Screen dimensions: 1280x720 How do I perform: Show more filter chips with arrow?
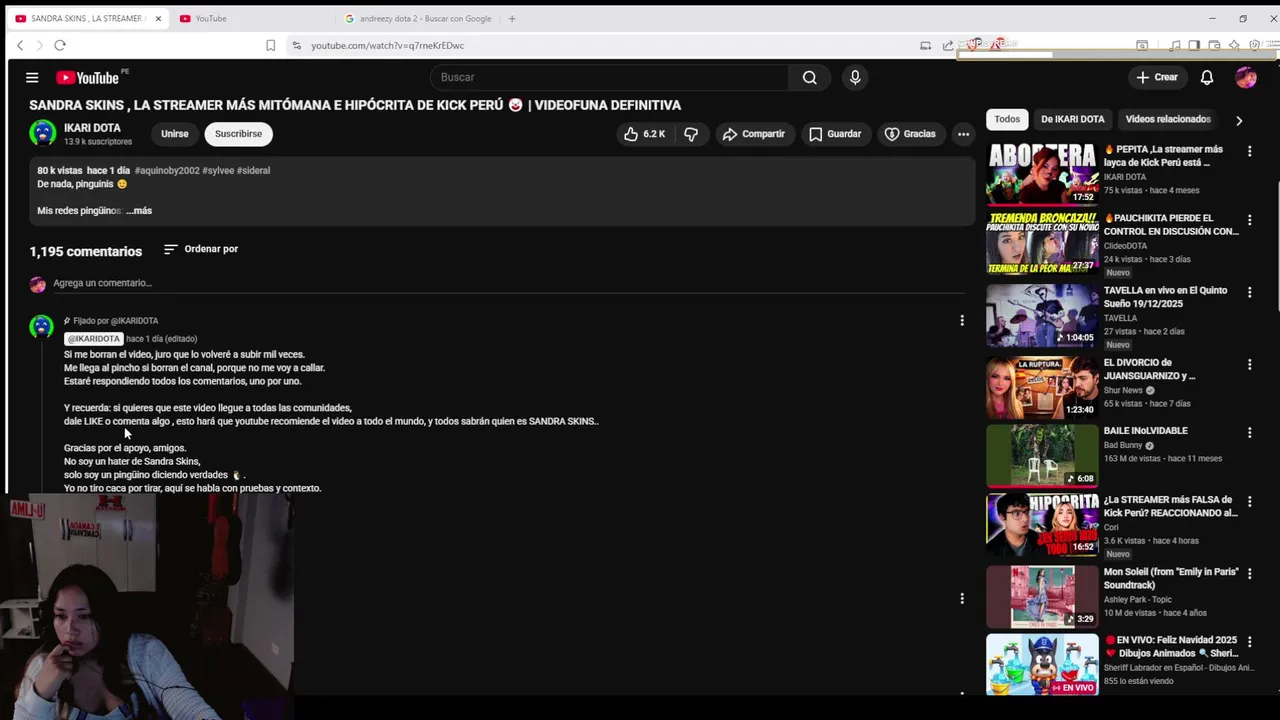pos(1239,120)
